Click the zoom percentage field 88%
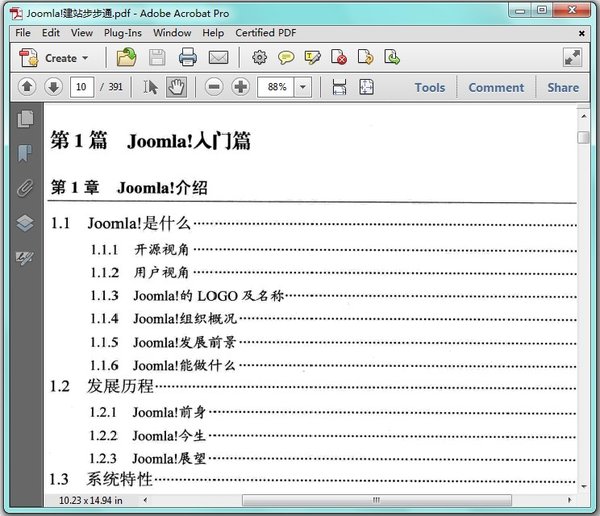 (276, 87)
